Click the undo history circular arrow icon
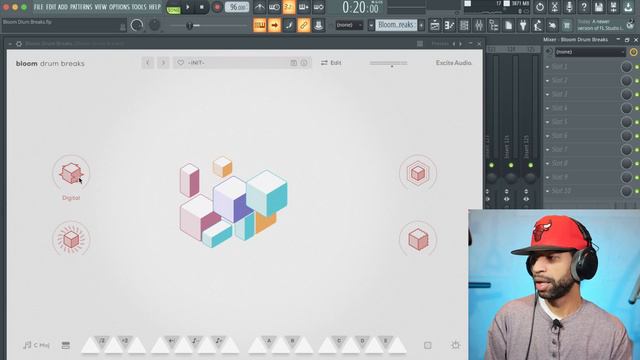The height and width of the screenshot is (360, 640). click(540, 7)
